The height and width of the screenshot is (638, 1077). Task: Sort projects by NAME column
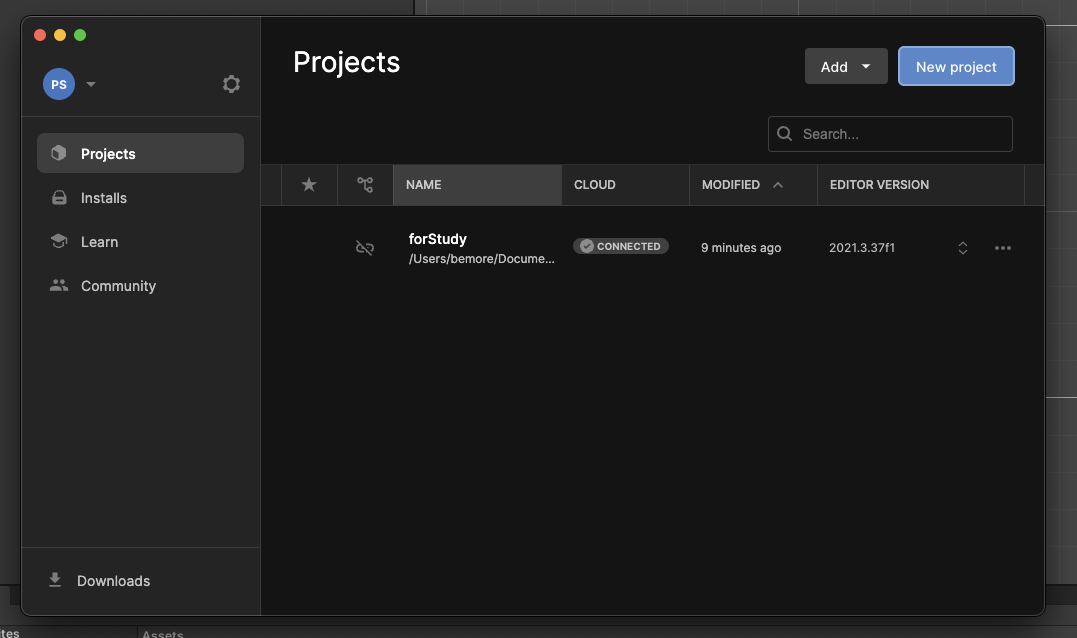click(477, 185)
